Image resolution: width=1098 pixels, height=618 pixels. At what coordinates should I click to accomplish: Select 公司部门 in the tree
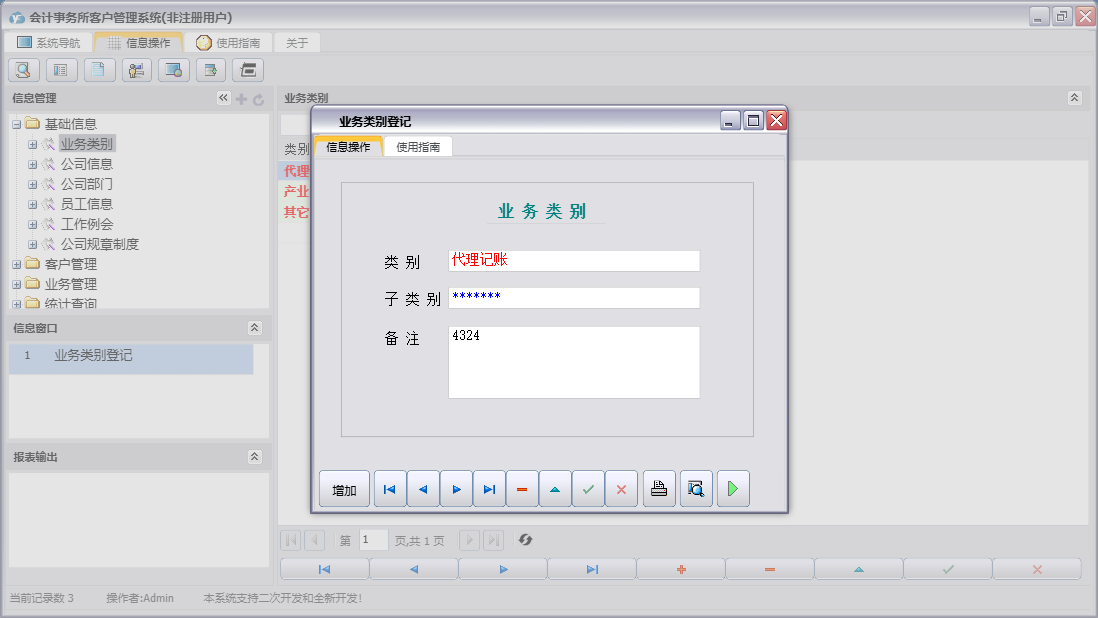(x=86, y=184)
